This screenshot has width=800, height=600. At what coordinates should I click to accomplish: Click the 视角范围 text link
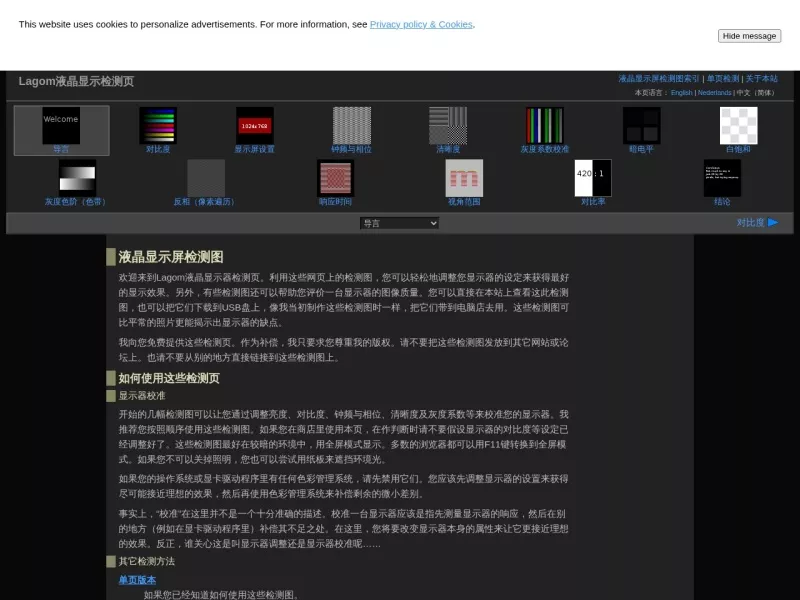[x=464, y=202]
